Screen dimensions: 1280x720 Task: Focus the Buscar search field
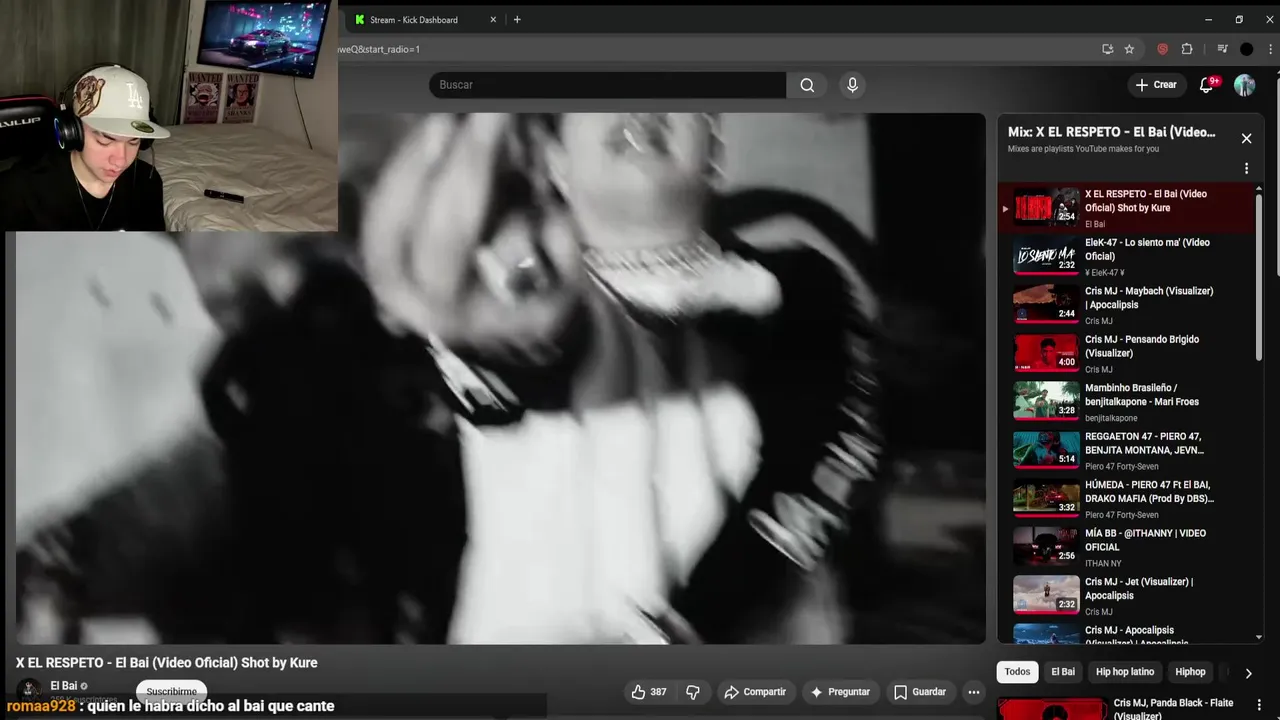pos(608,85)
